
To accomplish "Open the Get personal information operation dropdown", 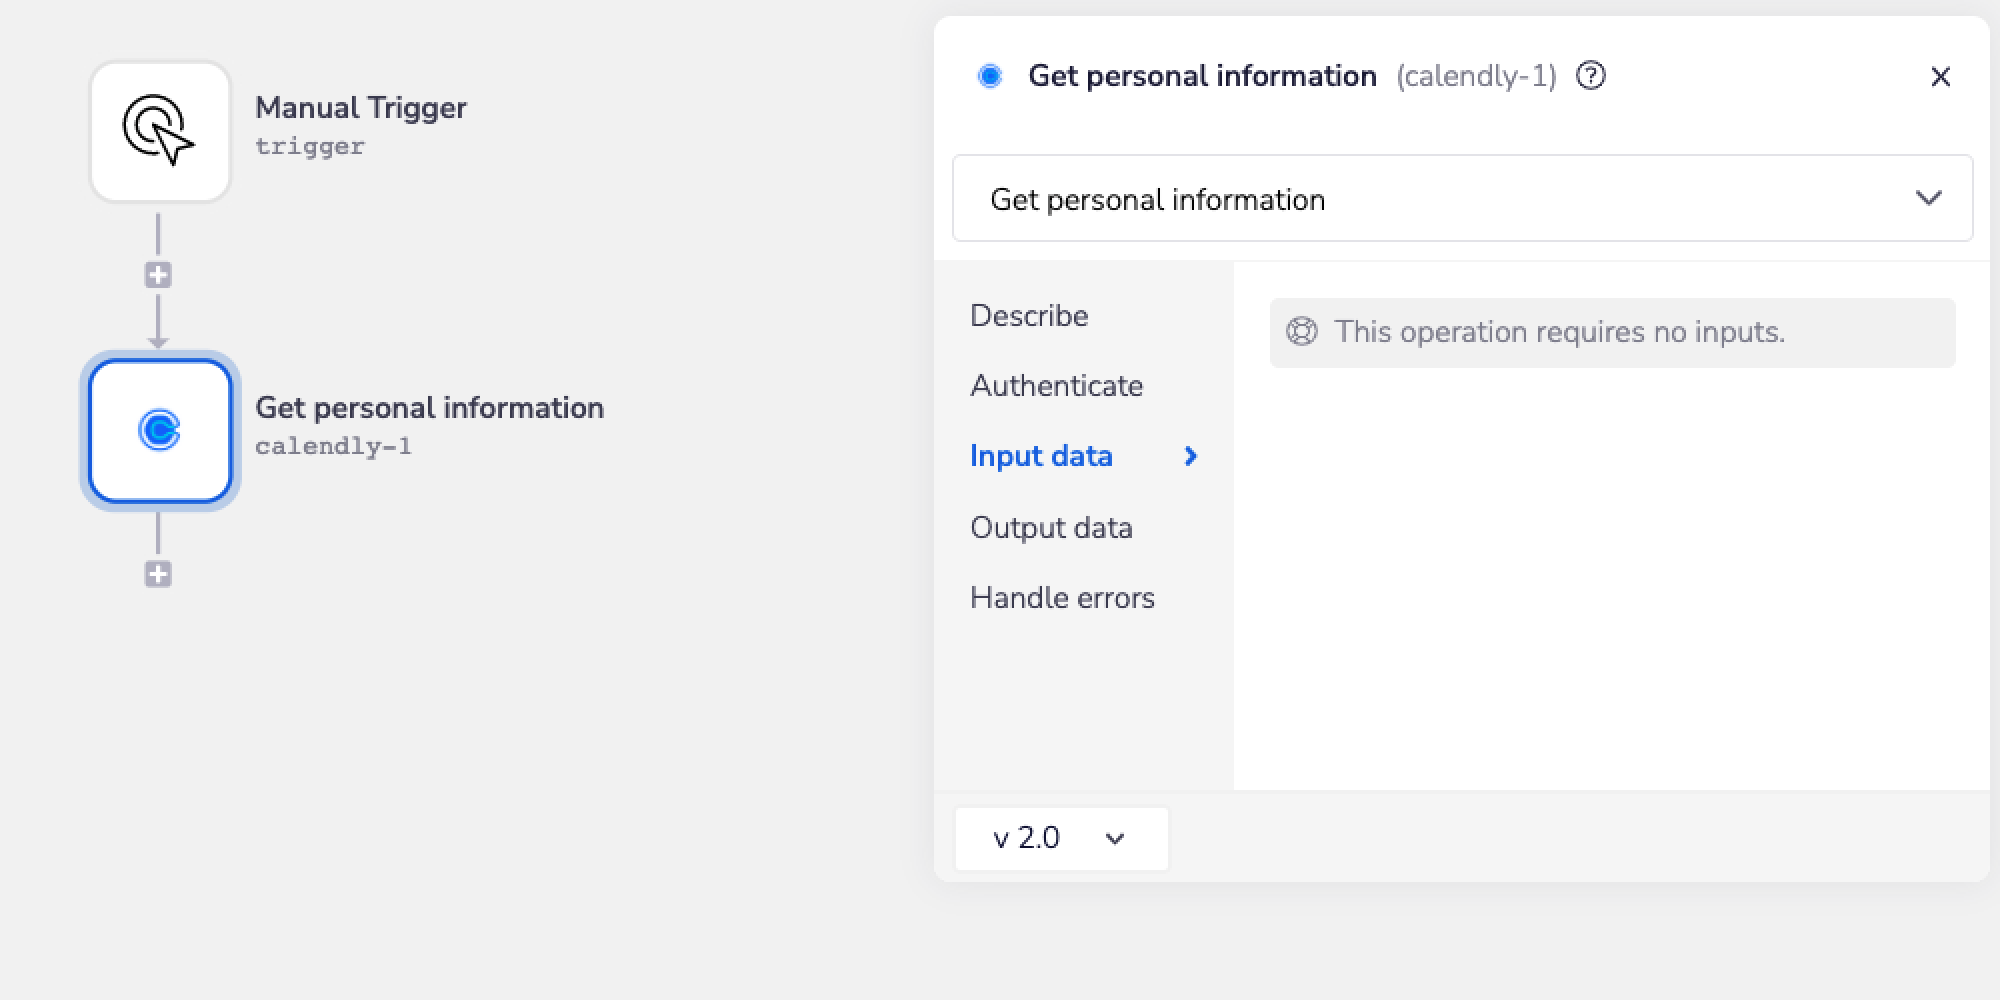I will point(1462,199).
